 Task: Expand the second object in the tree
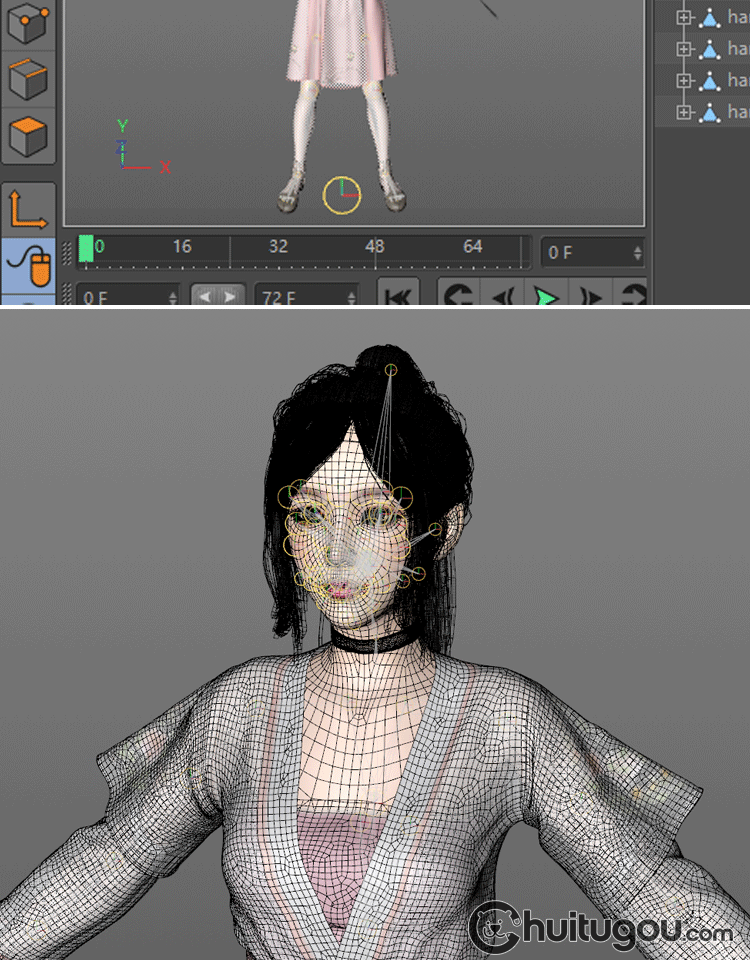coord(684,48)
